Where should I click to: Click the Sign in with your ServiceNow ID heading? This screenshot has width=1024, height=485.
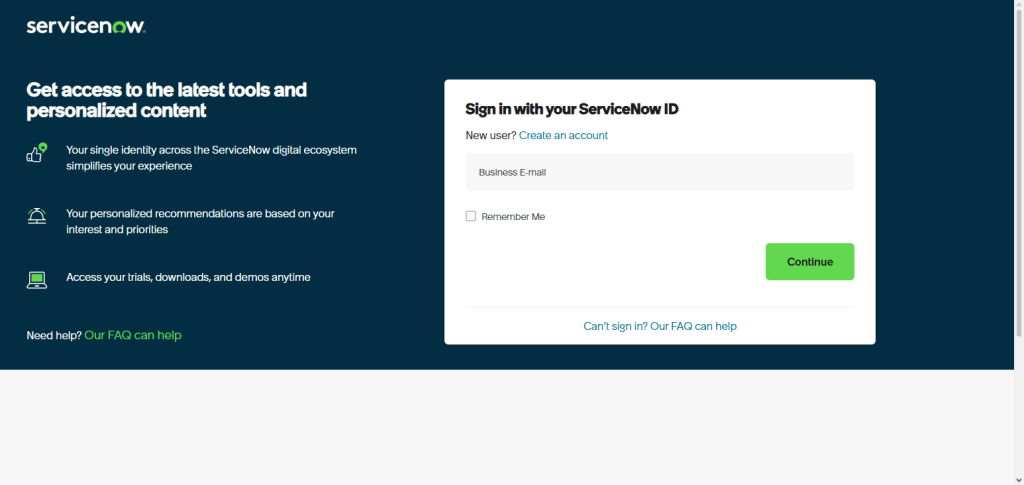tap(572, 109)
